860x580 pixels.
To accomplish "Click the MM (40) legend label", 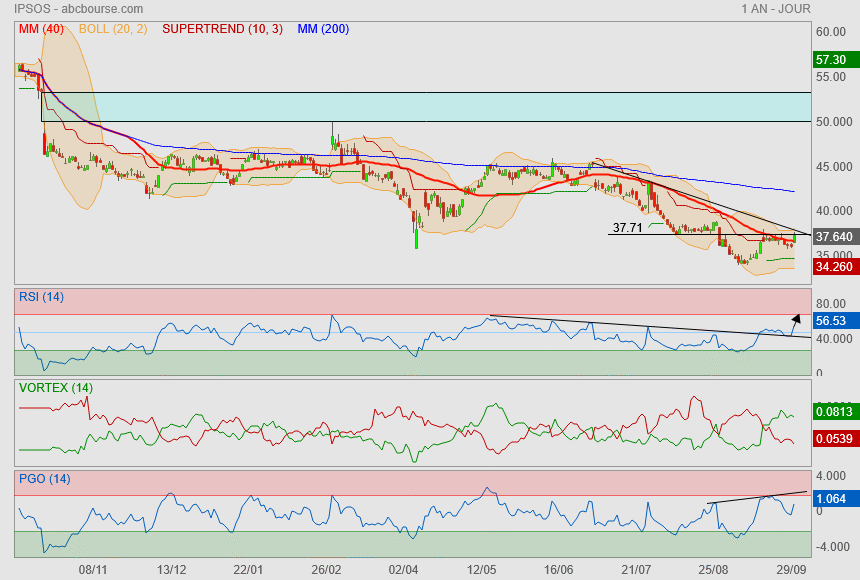I will [x=41, y=29].
